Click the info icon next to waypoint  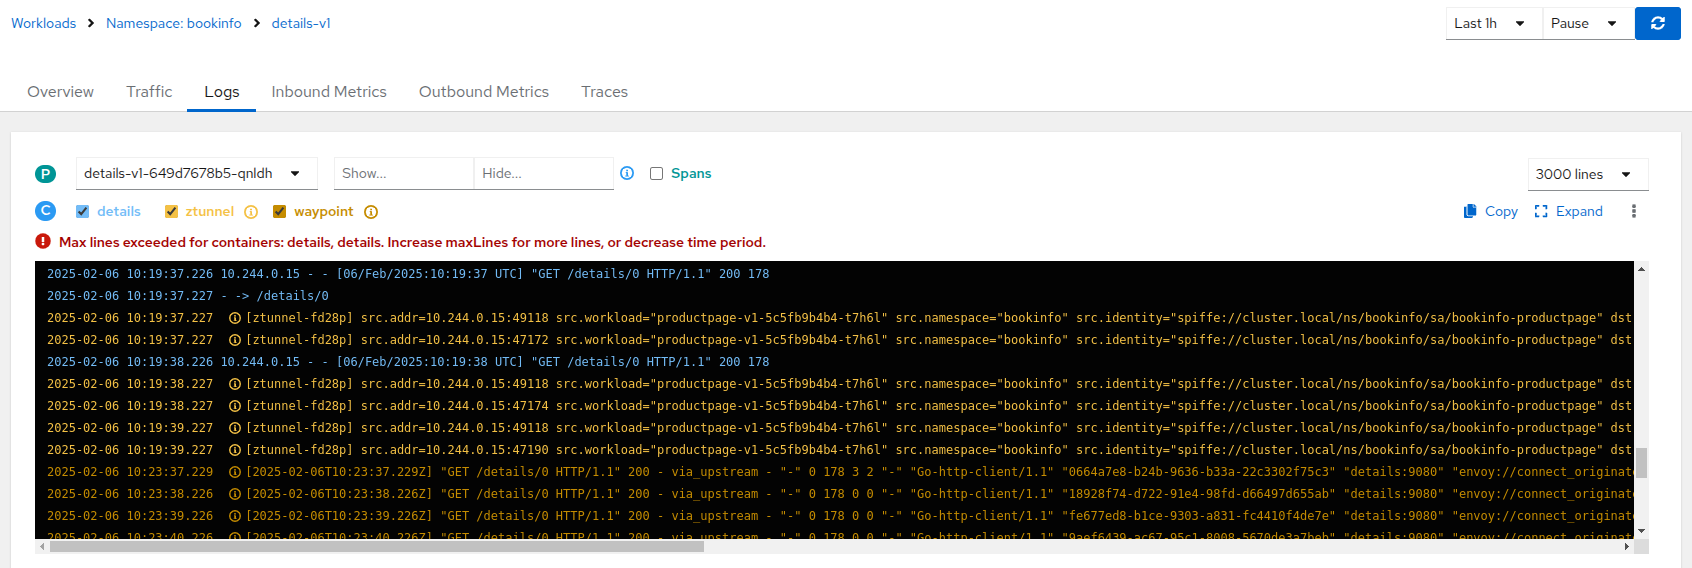371,212
